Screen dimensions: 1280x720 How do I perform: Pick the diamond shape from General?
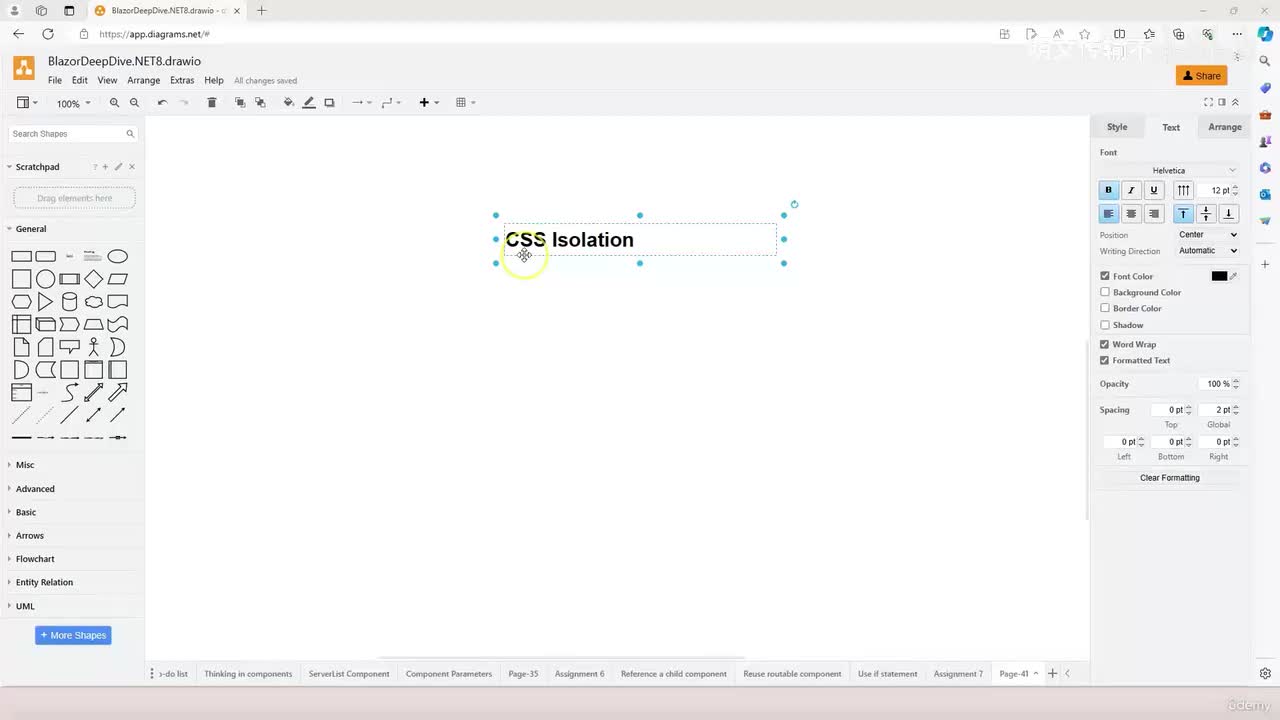tap(94, 279)
